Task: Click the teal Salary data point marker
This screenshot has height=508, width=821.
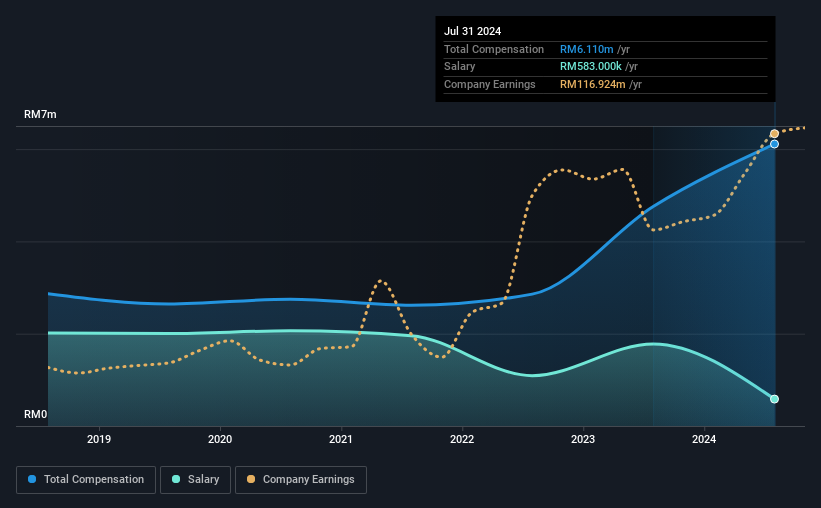Action: (x=774, y=399)
